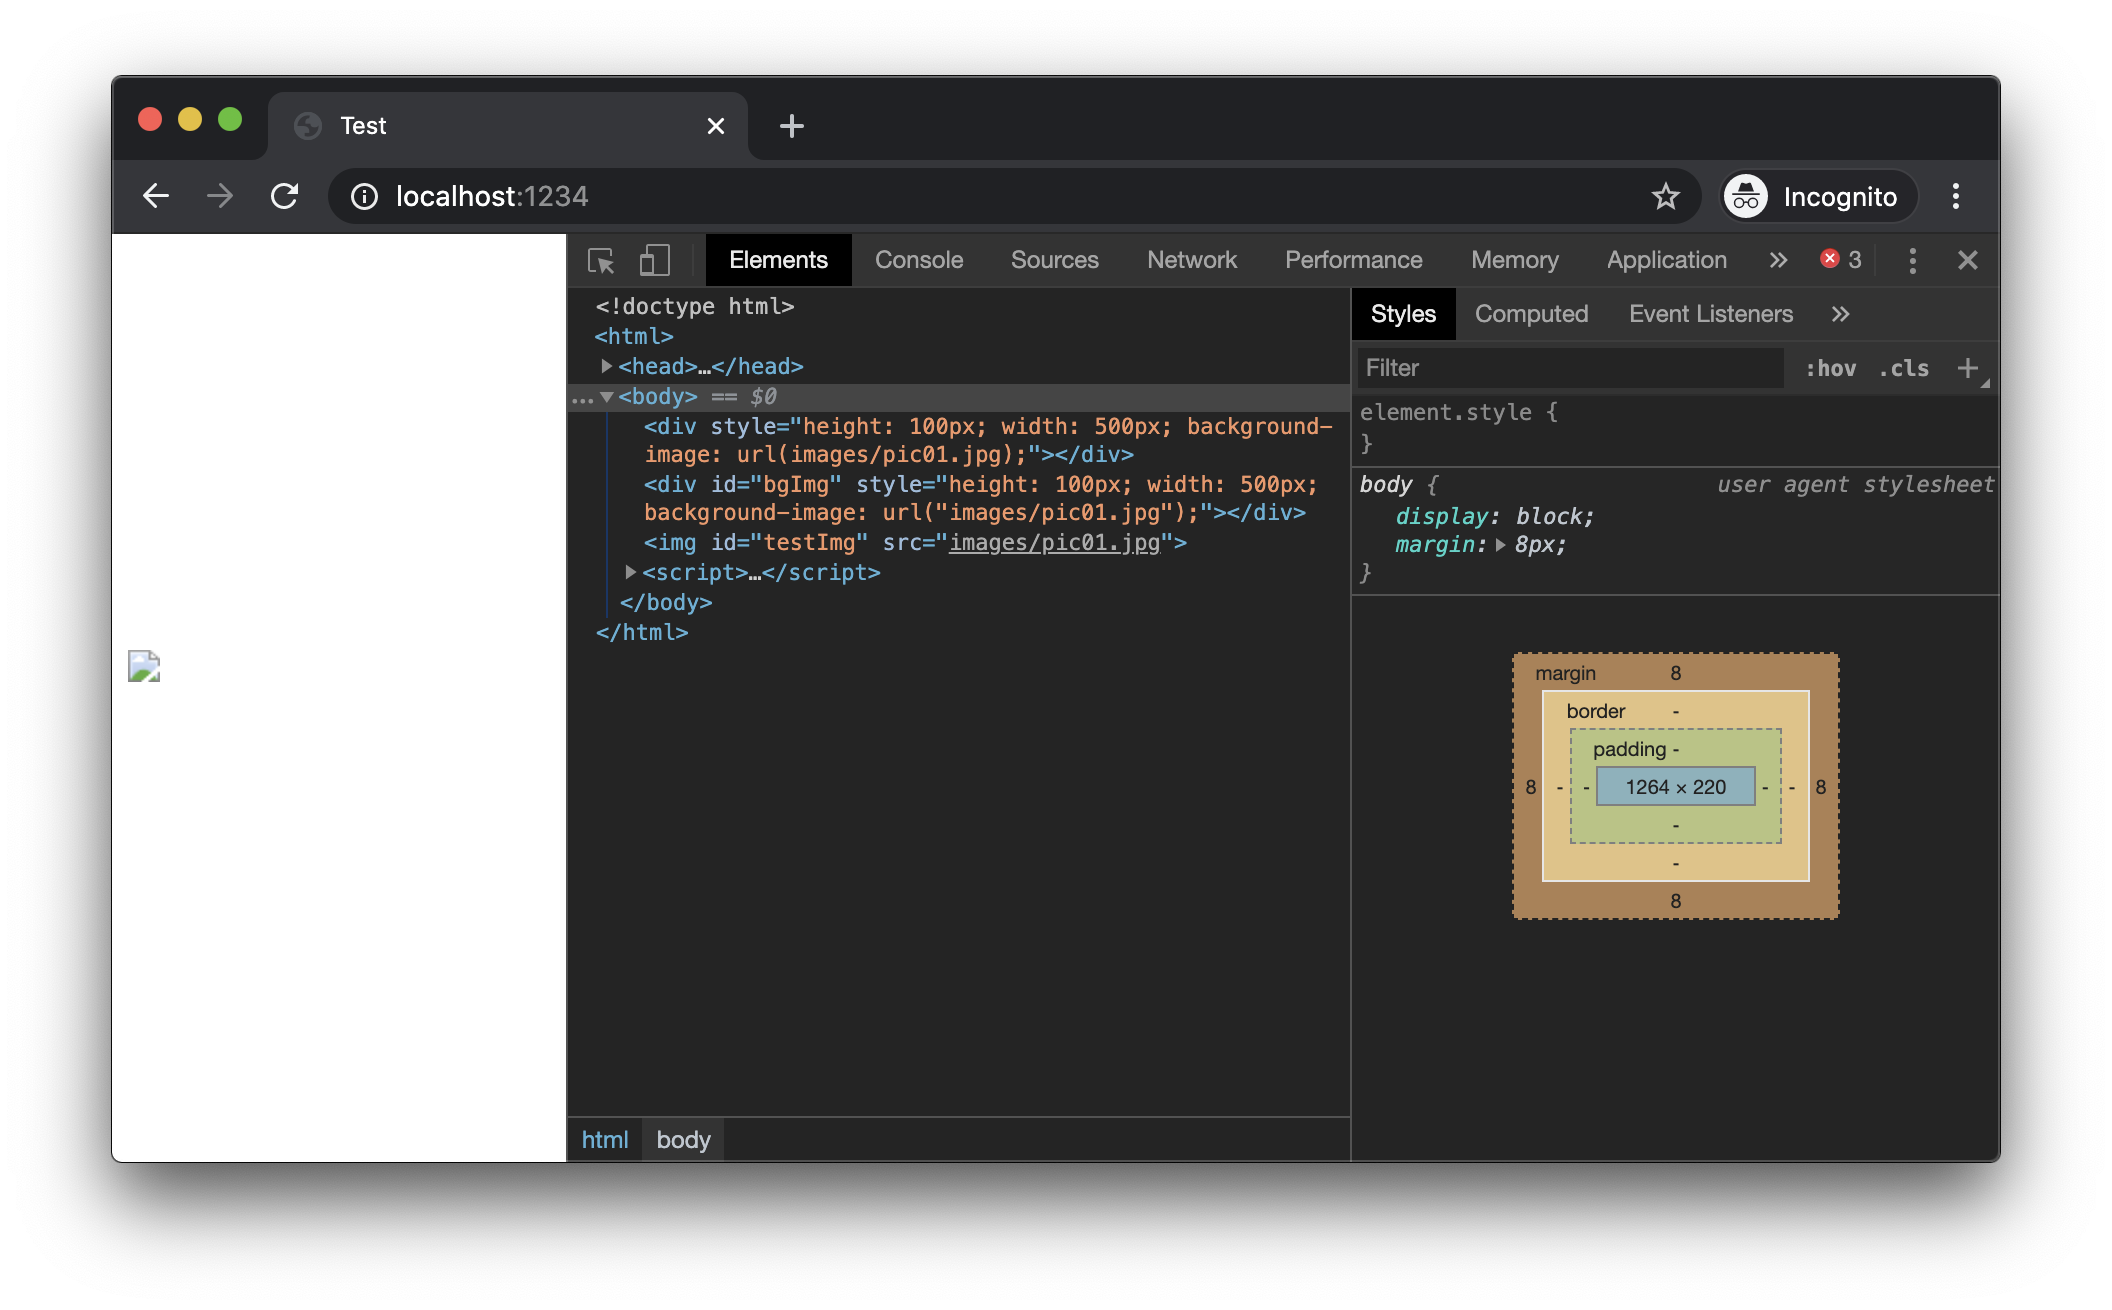
Task: Select the div with id bgImg
Action: coord(981,499)
